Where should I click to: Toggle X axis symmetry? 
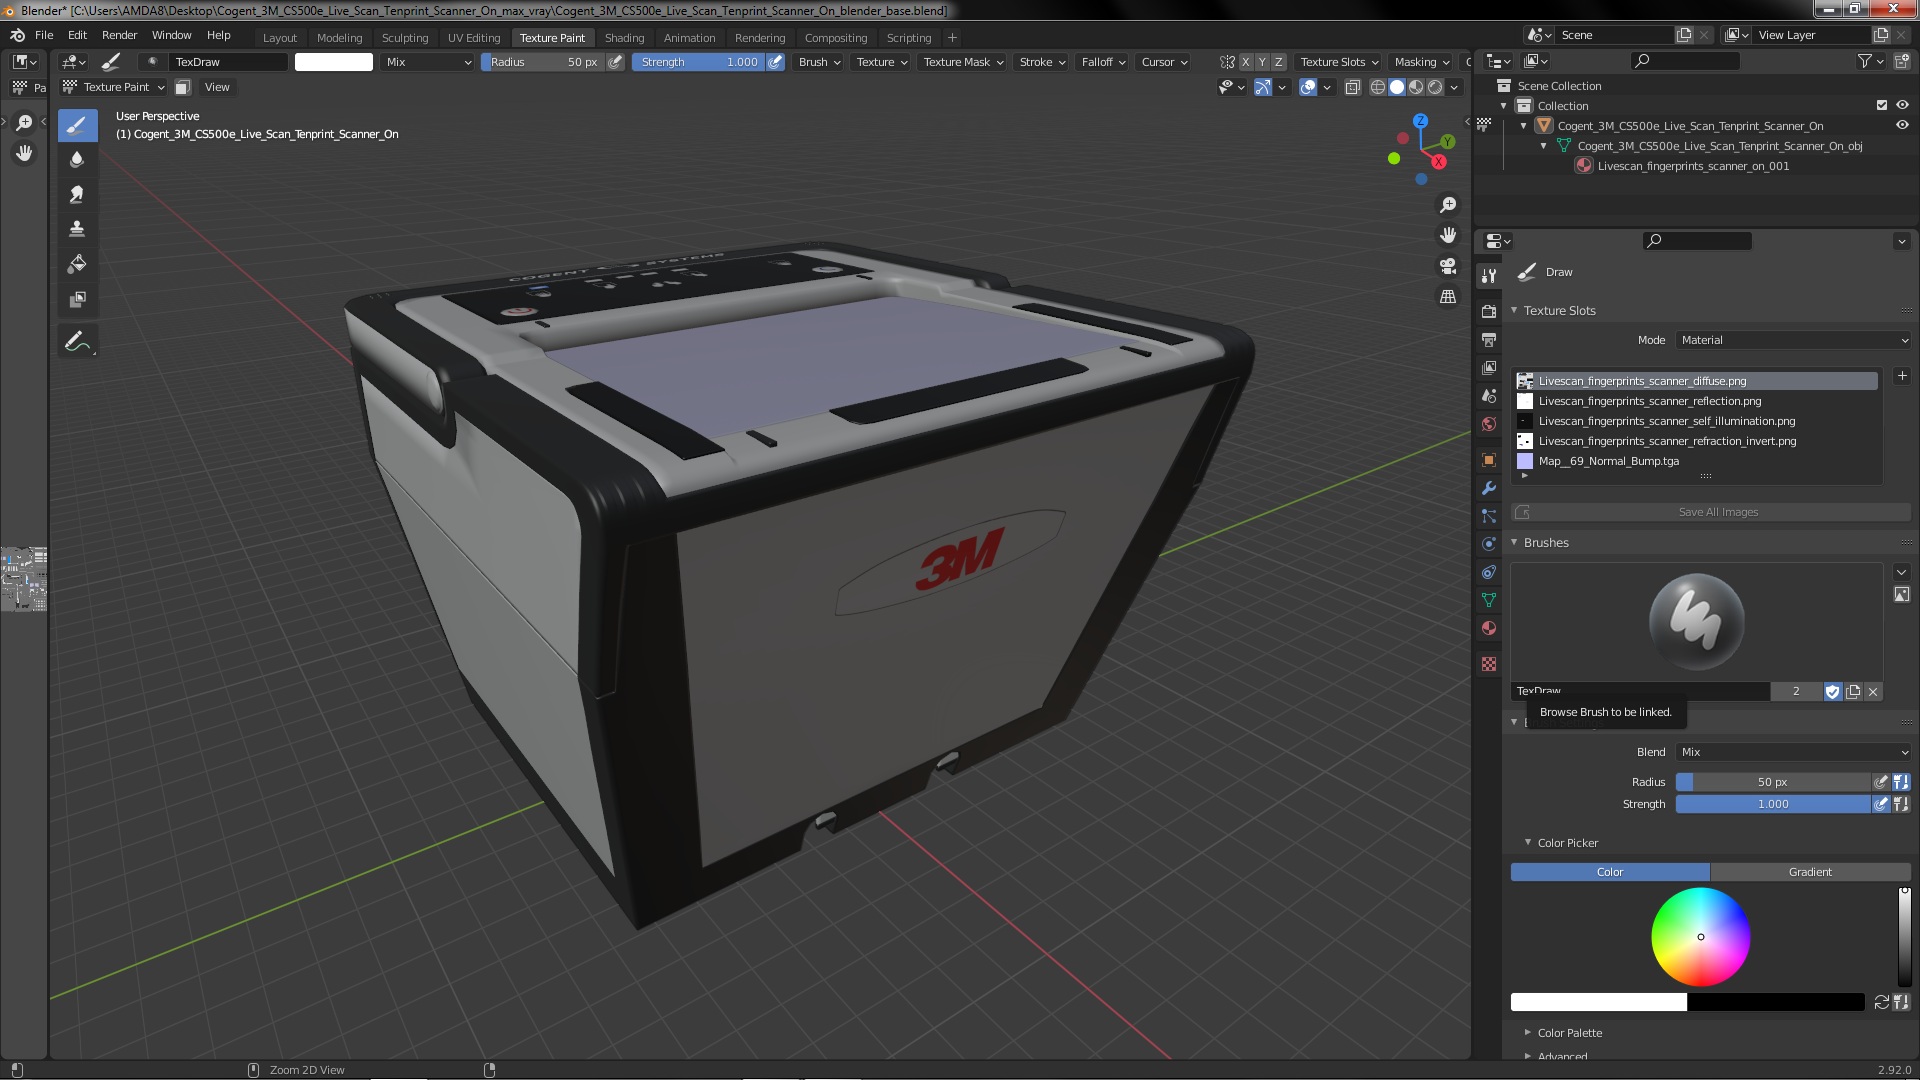pyautogui.click(x=1246, y=62)
